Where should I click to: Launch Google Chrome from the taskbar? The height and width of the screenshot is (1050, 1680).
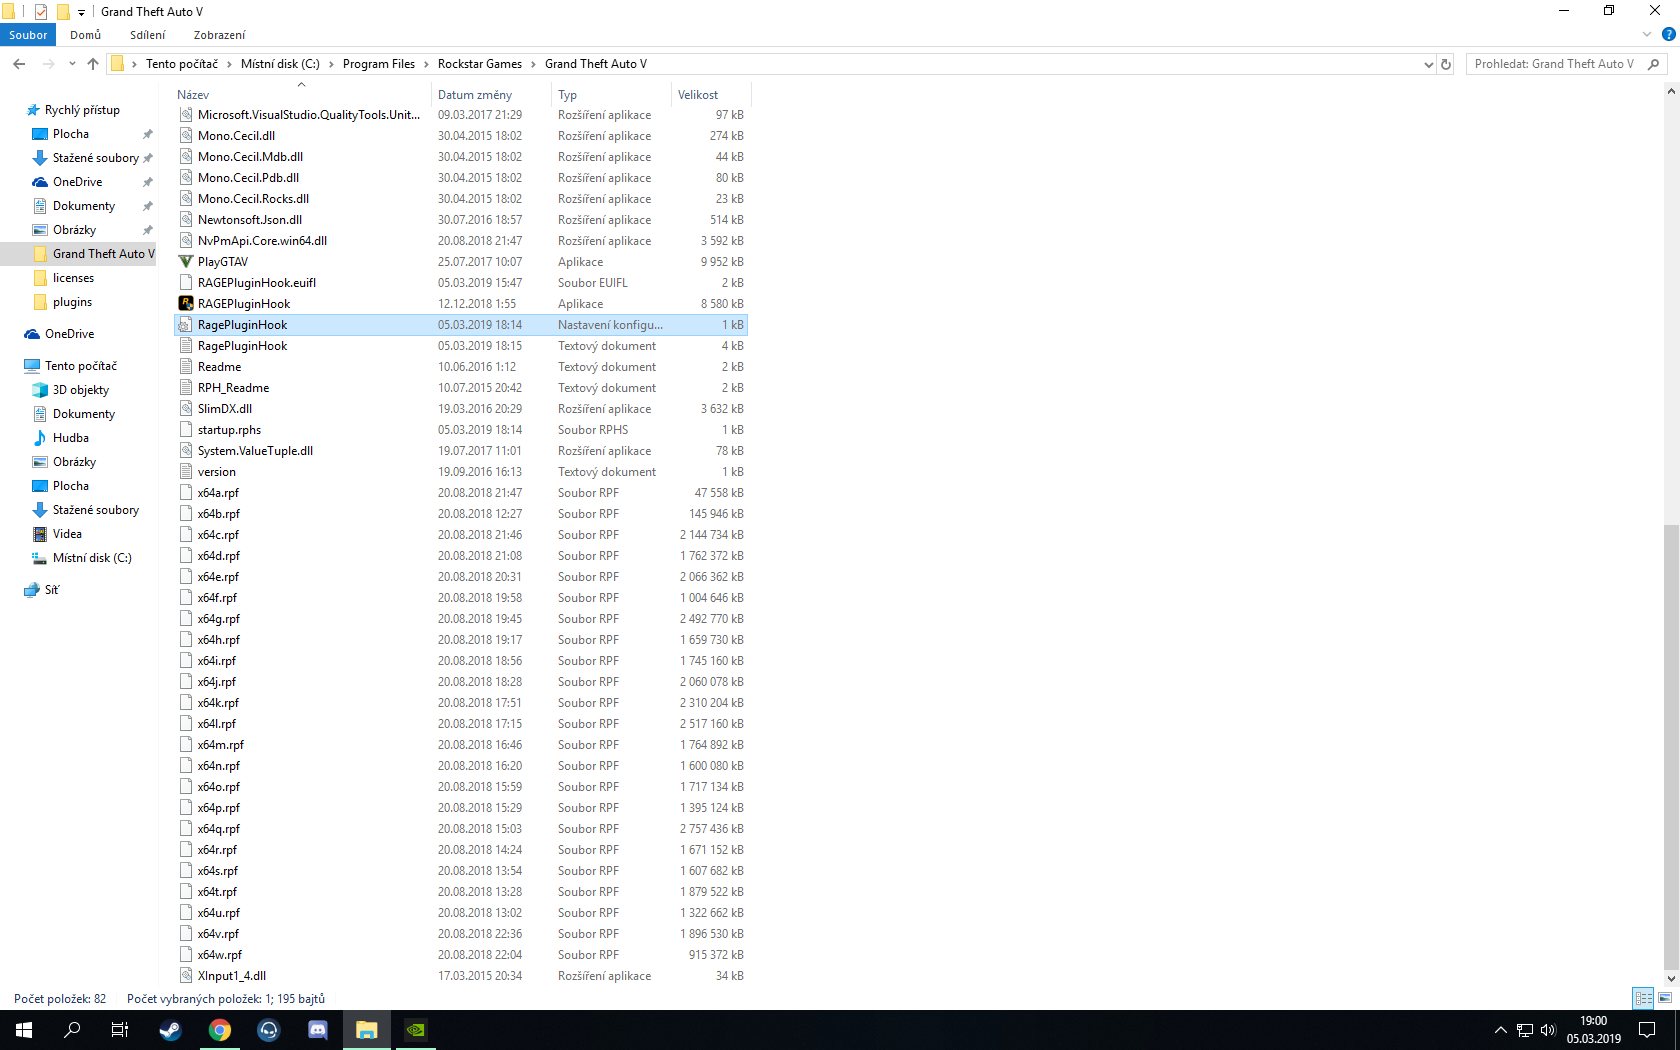(219, 1030)
